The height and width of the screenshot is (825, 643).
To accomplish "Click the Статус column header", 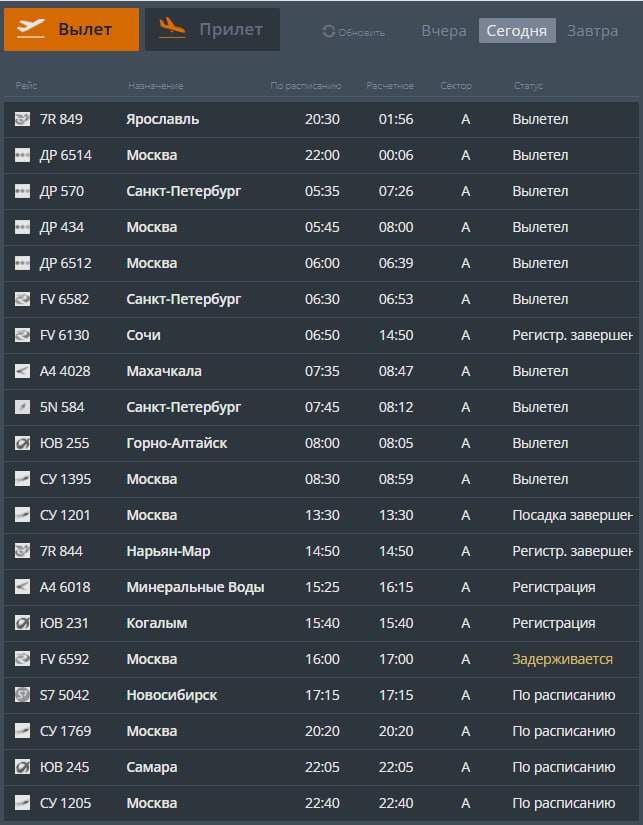I will click(527, 86).
